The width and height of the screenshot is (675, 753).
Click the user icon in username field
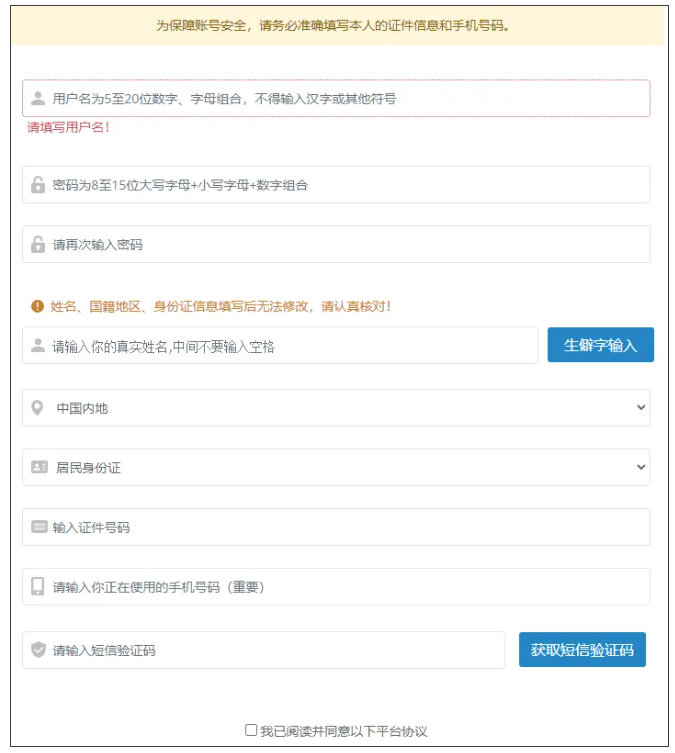point(38,98)
